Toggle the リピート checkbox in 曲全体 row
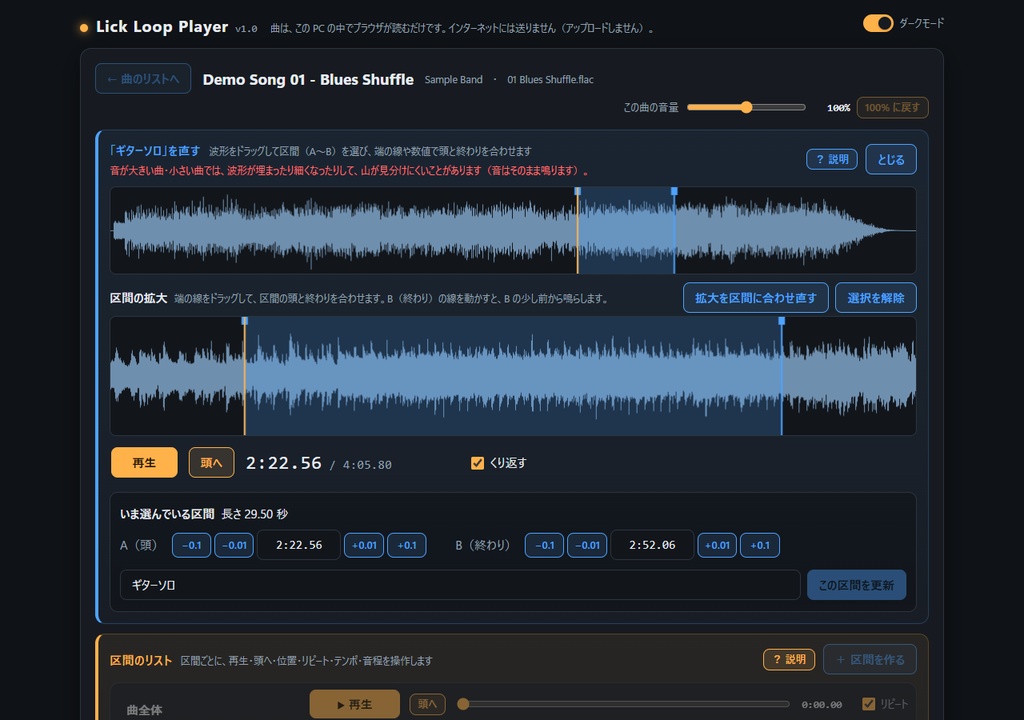This screenshot has width=1024, height=720. pos(869,704)
